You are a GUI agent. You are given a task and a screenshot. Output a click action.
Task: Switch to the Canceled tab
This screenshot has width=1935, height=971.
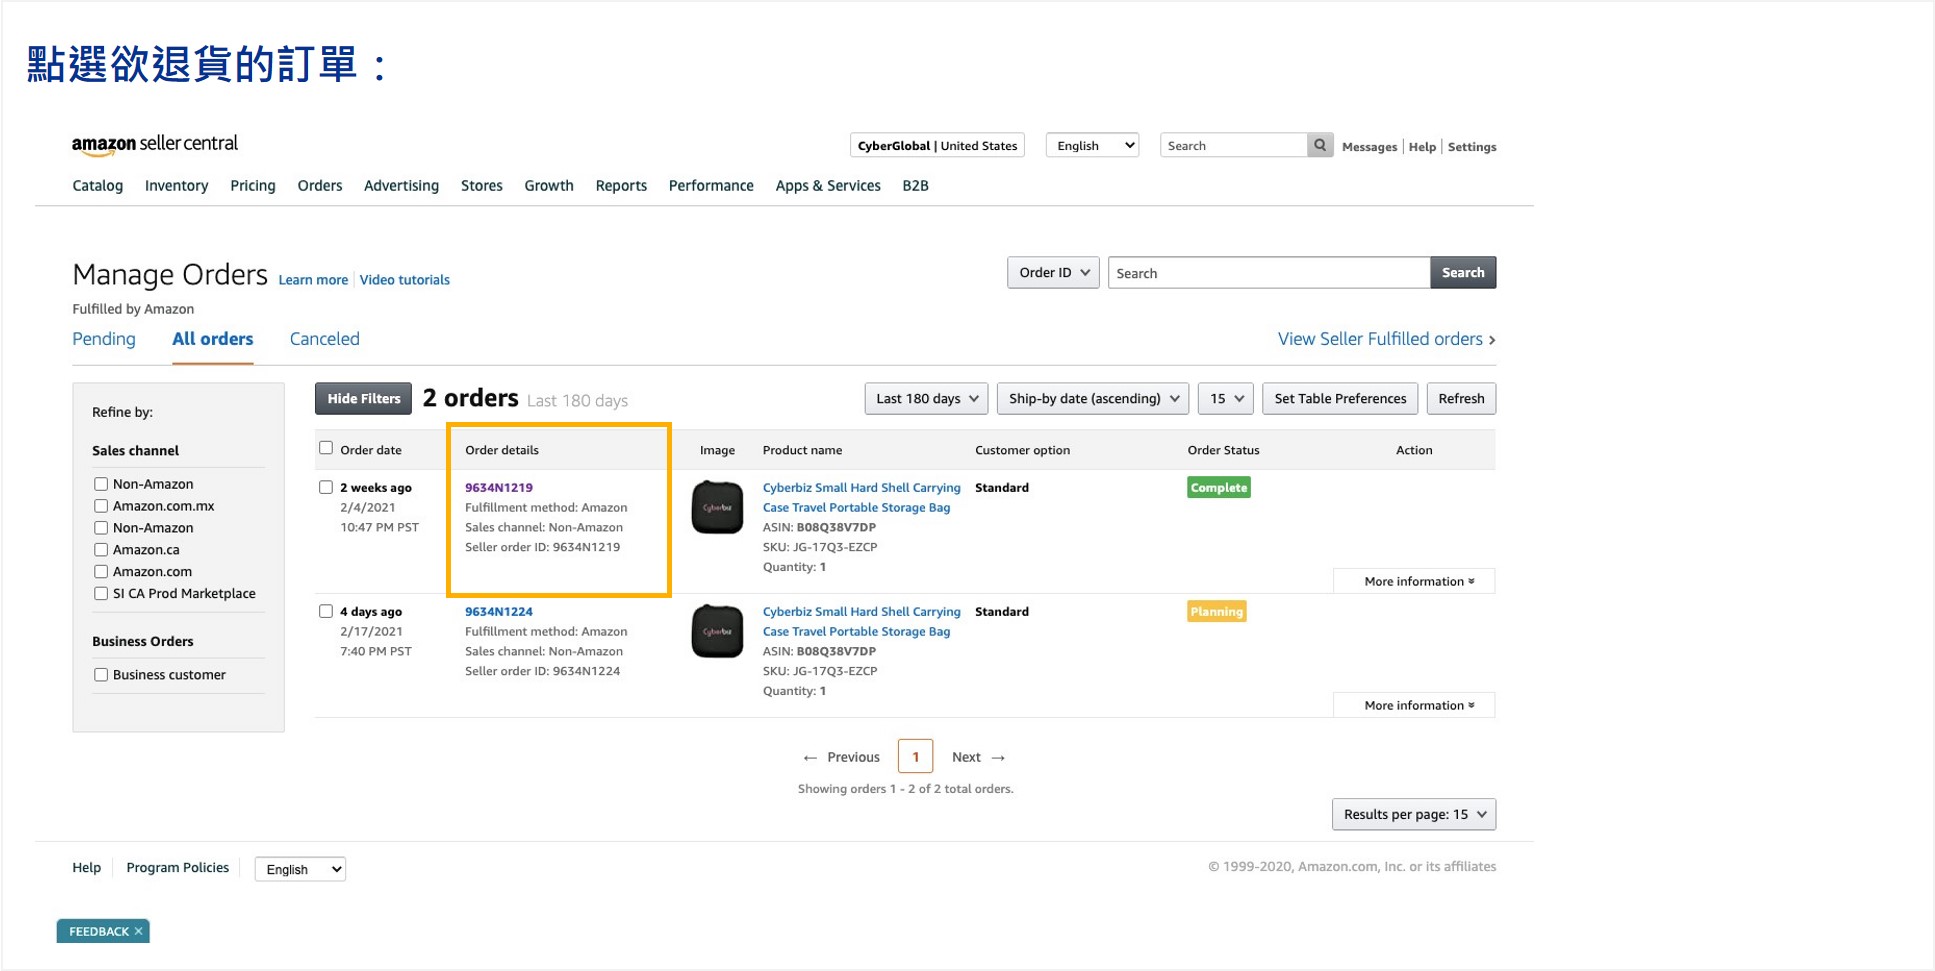pyautogui.click(x=324, y=339)
